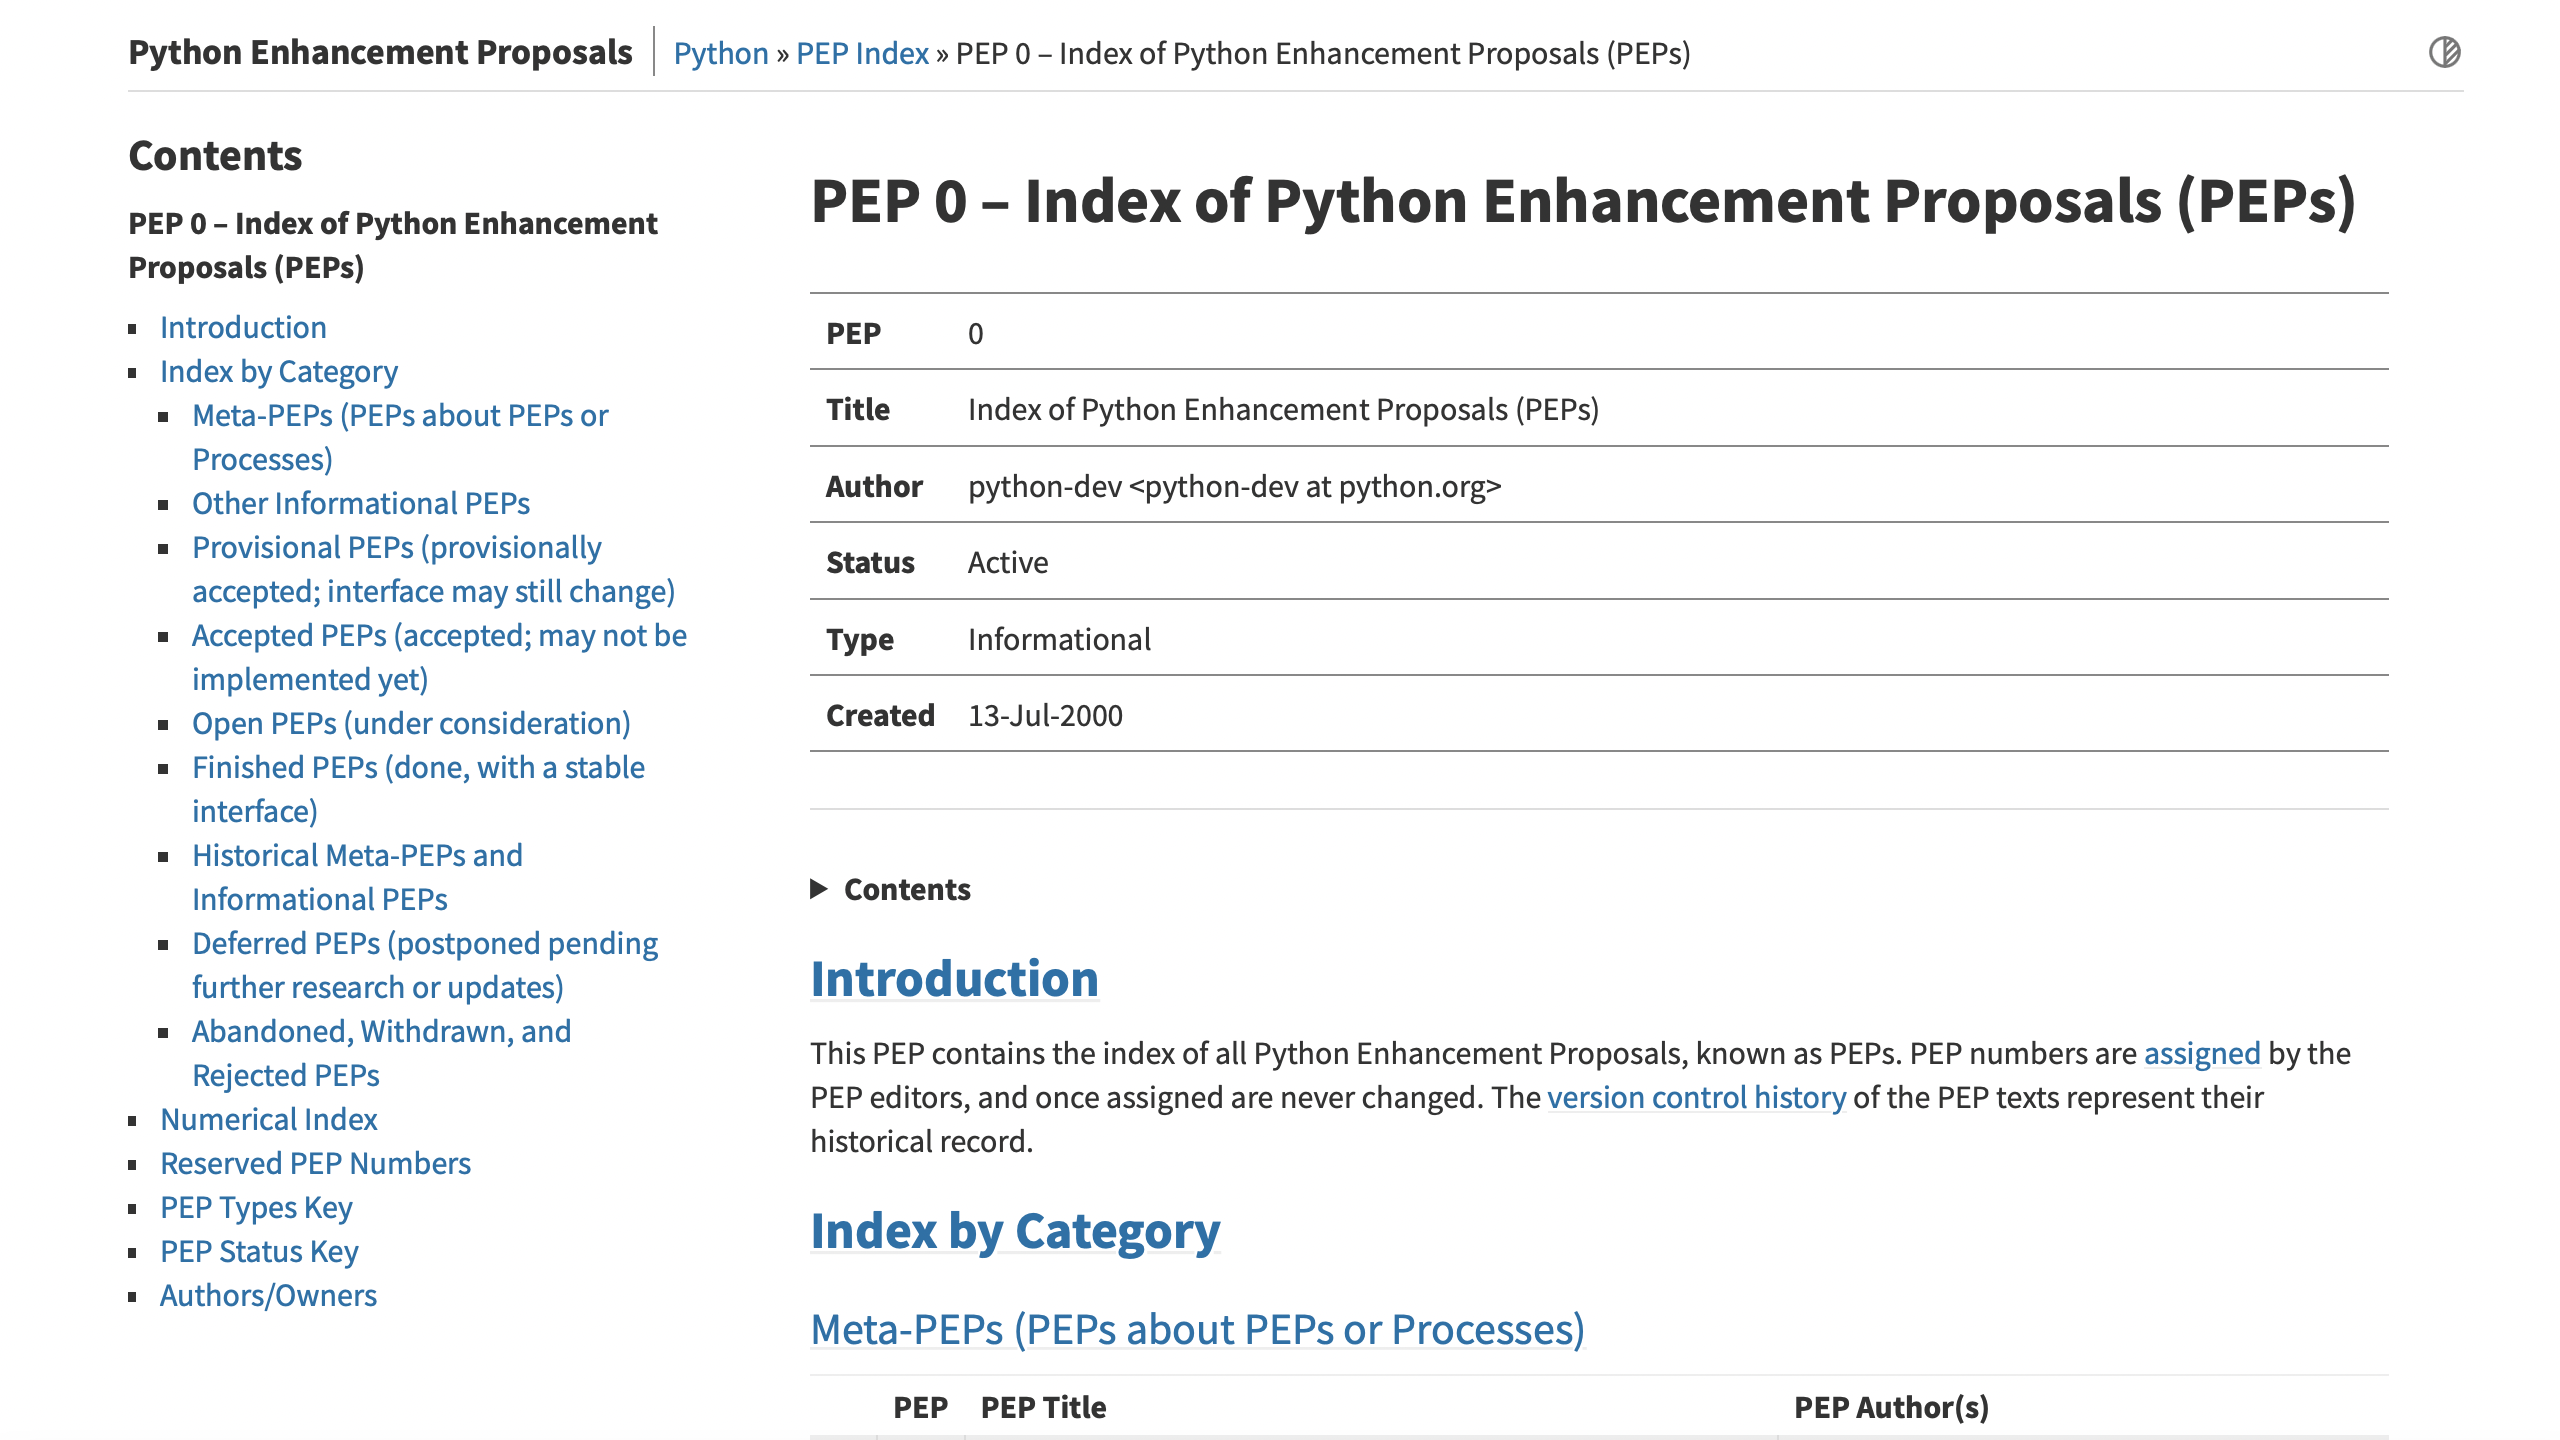Jump to Authors/Owners in the sidebar
Screen dimensions: 2560x1440
coord(268,1295)
